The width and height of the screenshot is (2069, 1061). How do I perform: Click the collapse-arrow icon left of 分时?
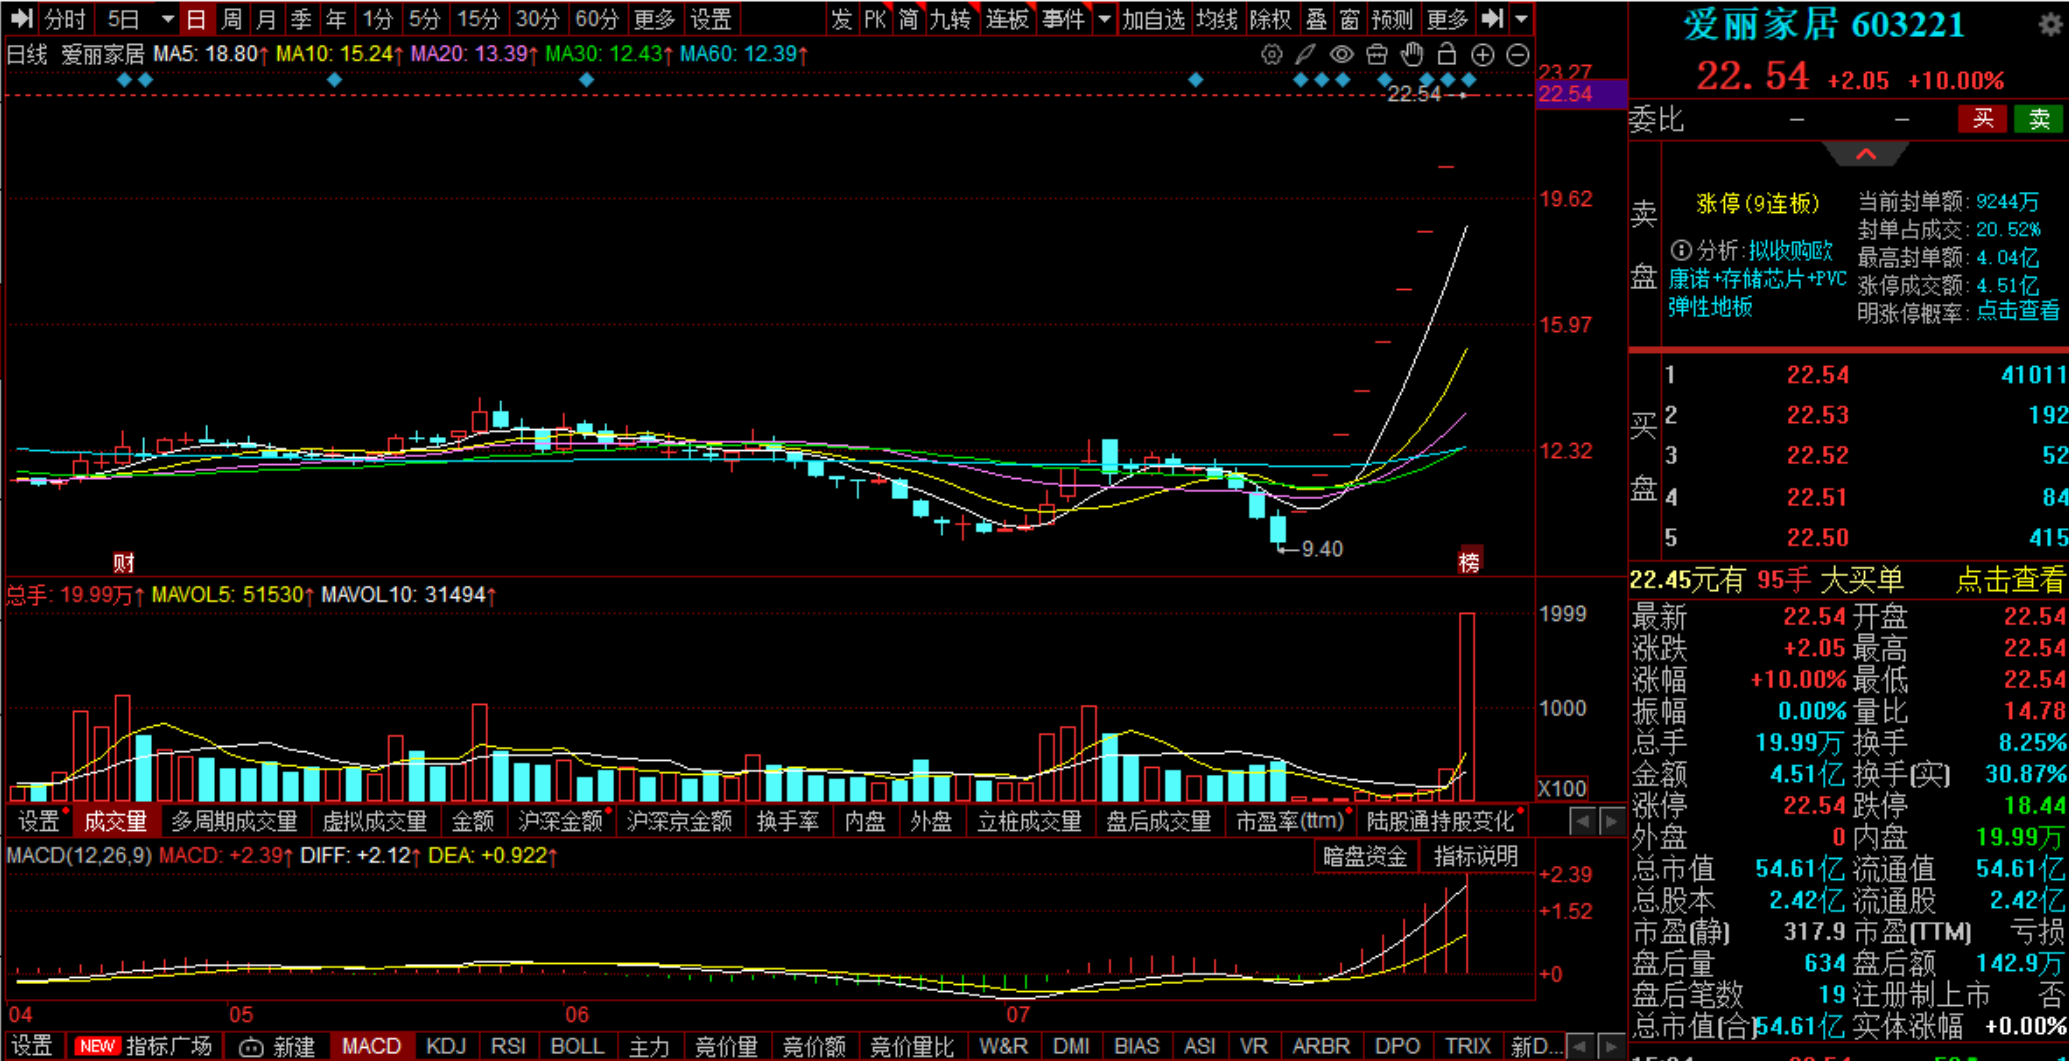click(21, 18)
